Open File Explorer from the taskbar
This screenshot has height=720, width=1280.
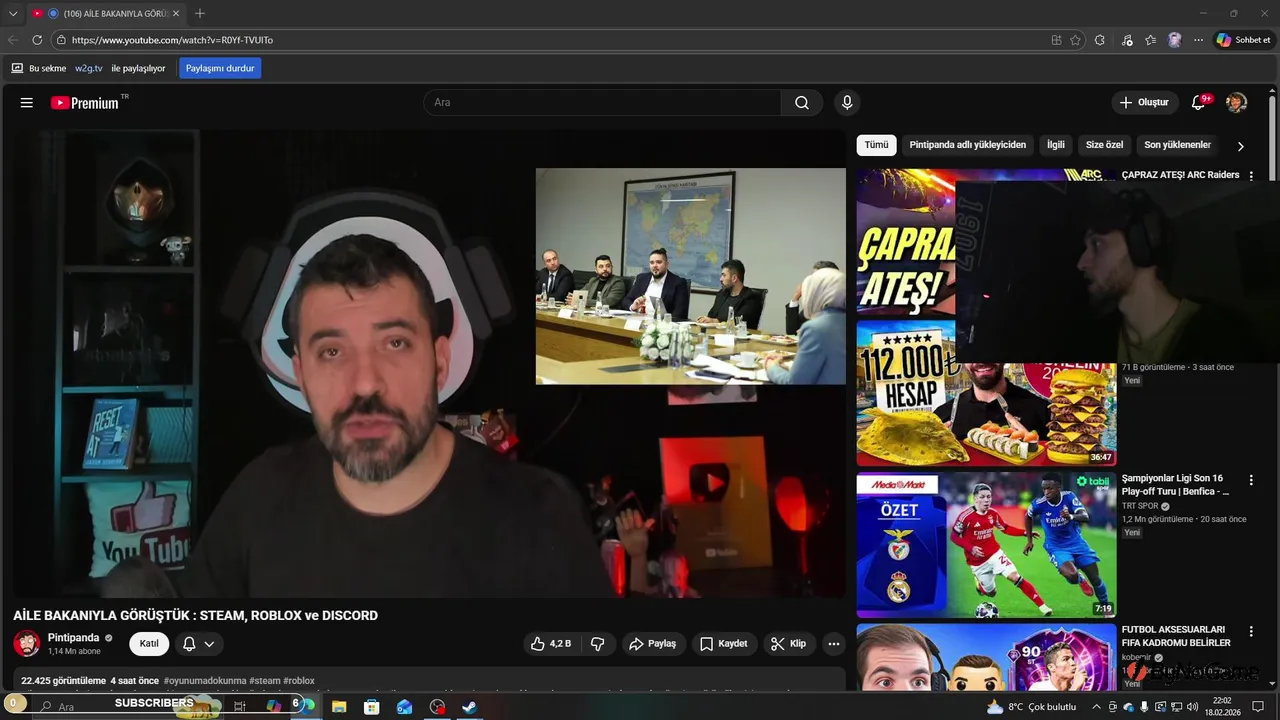click(x=338, y=706)
